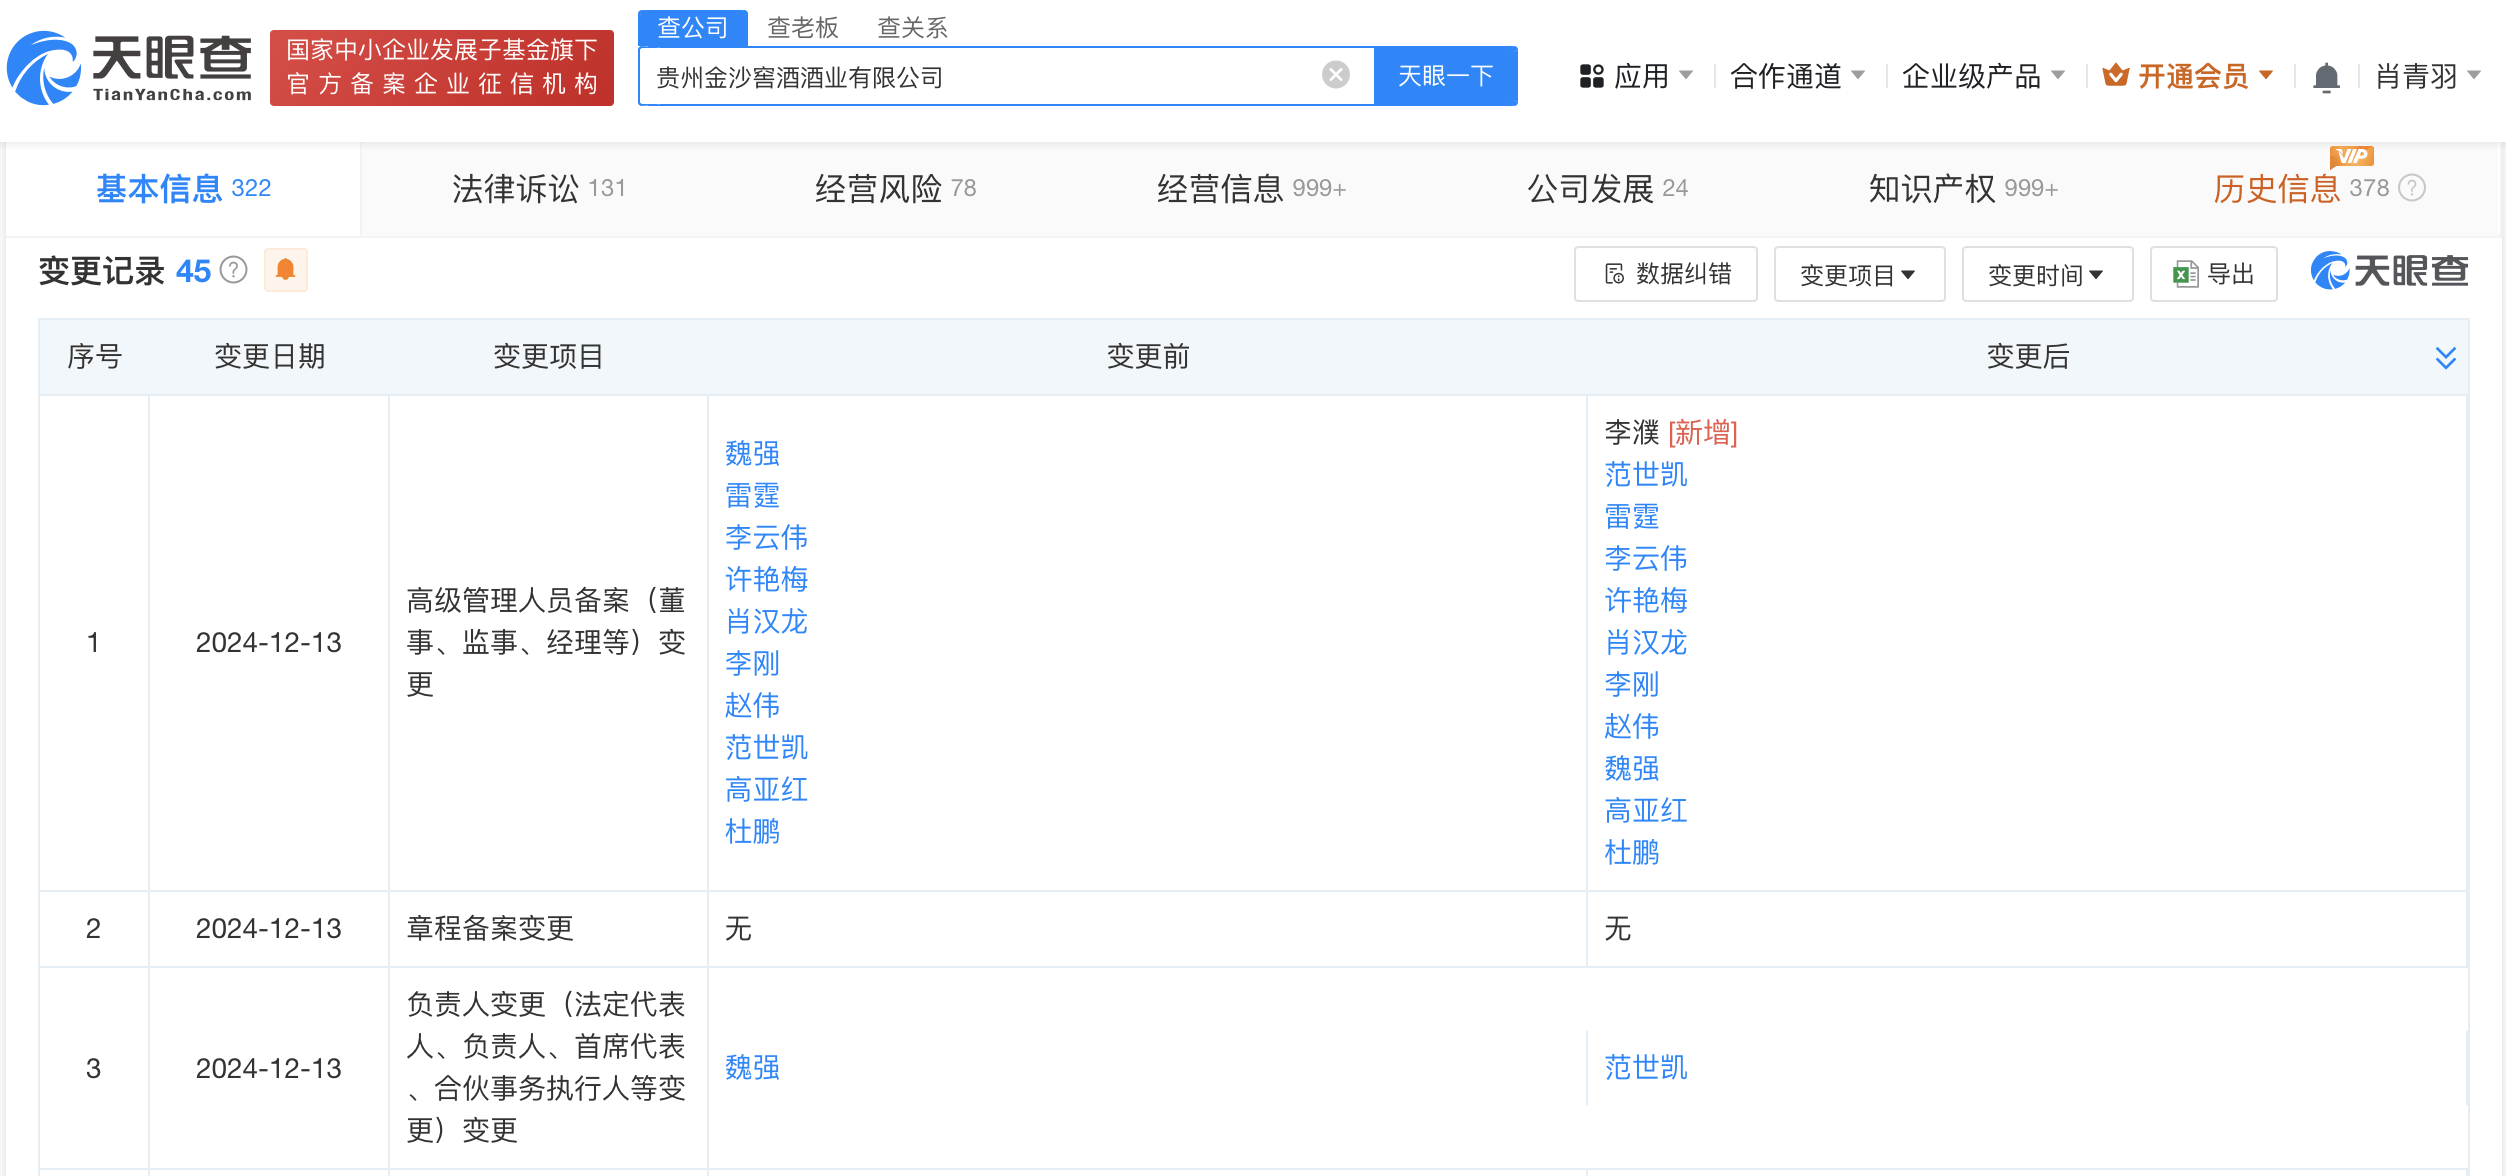The image size is (2506, 1176).
Task: Click the red 国家中小企业发展子基金 banner
Action: (x=442, y=67)
